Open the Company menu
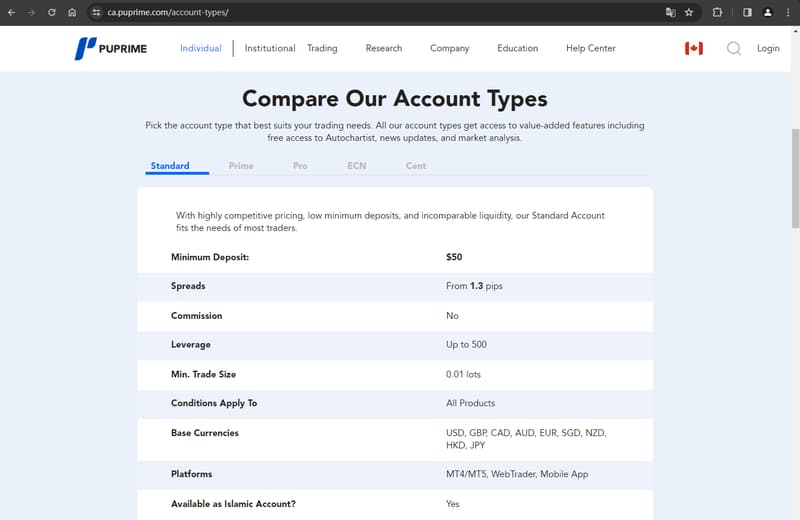Image resolution: width=800 pixels, height=520 pixels. click(449, 48)
